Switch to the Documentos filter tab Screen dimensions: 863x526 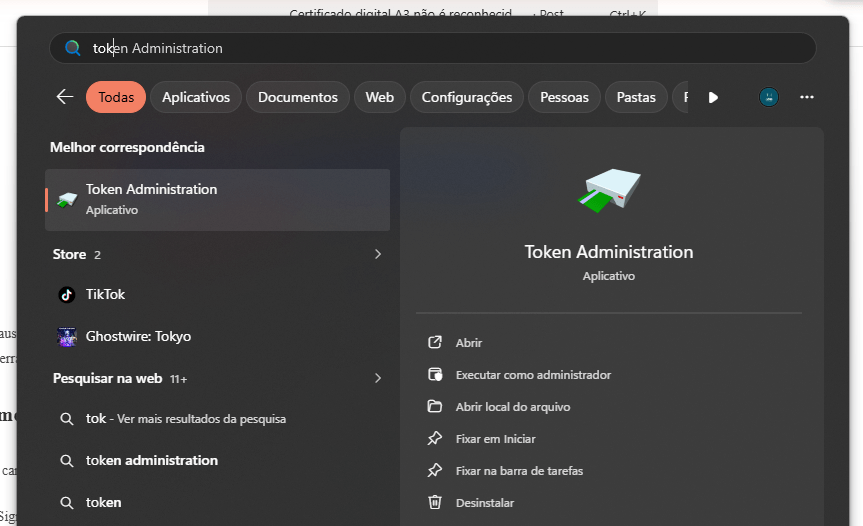click(x=298, y=97)
